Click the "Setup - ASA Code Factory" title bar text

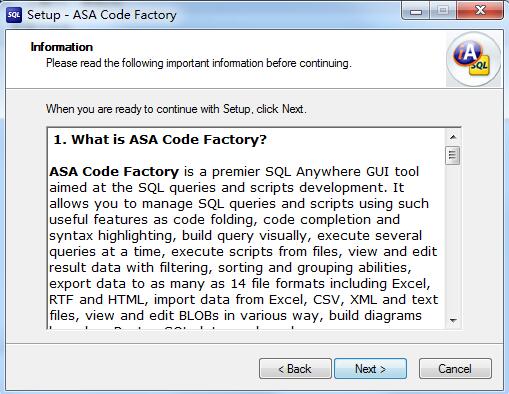point(102,15)
